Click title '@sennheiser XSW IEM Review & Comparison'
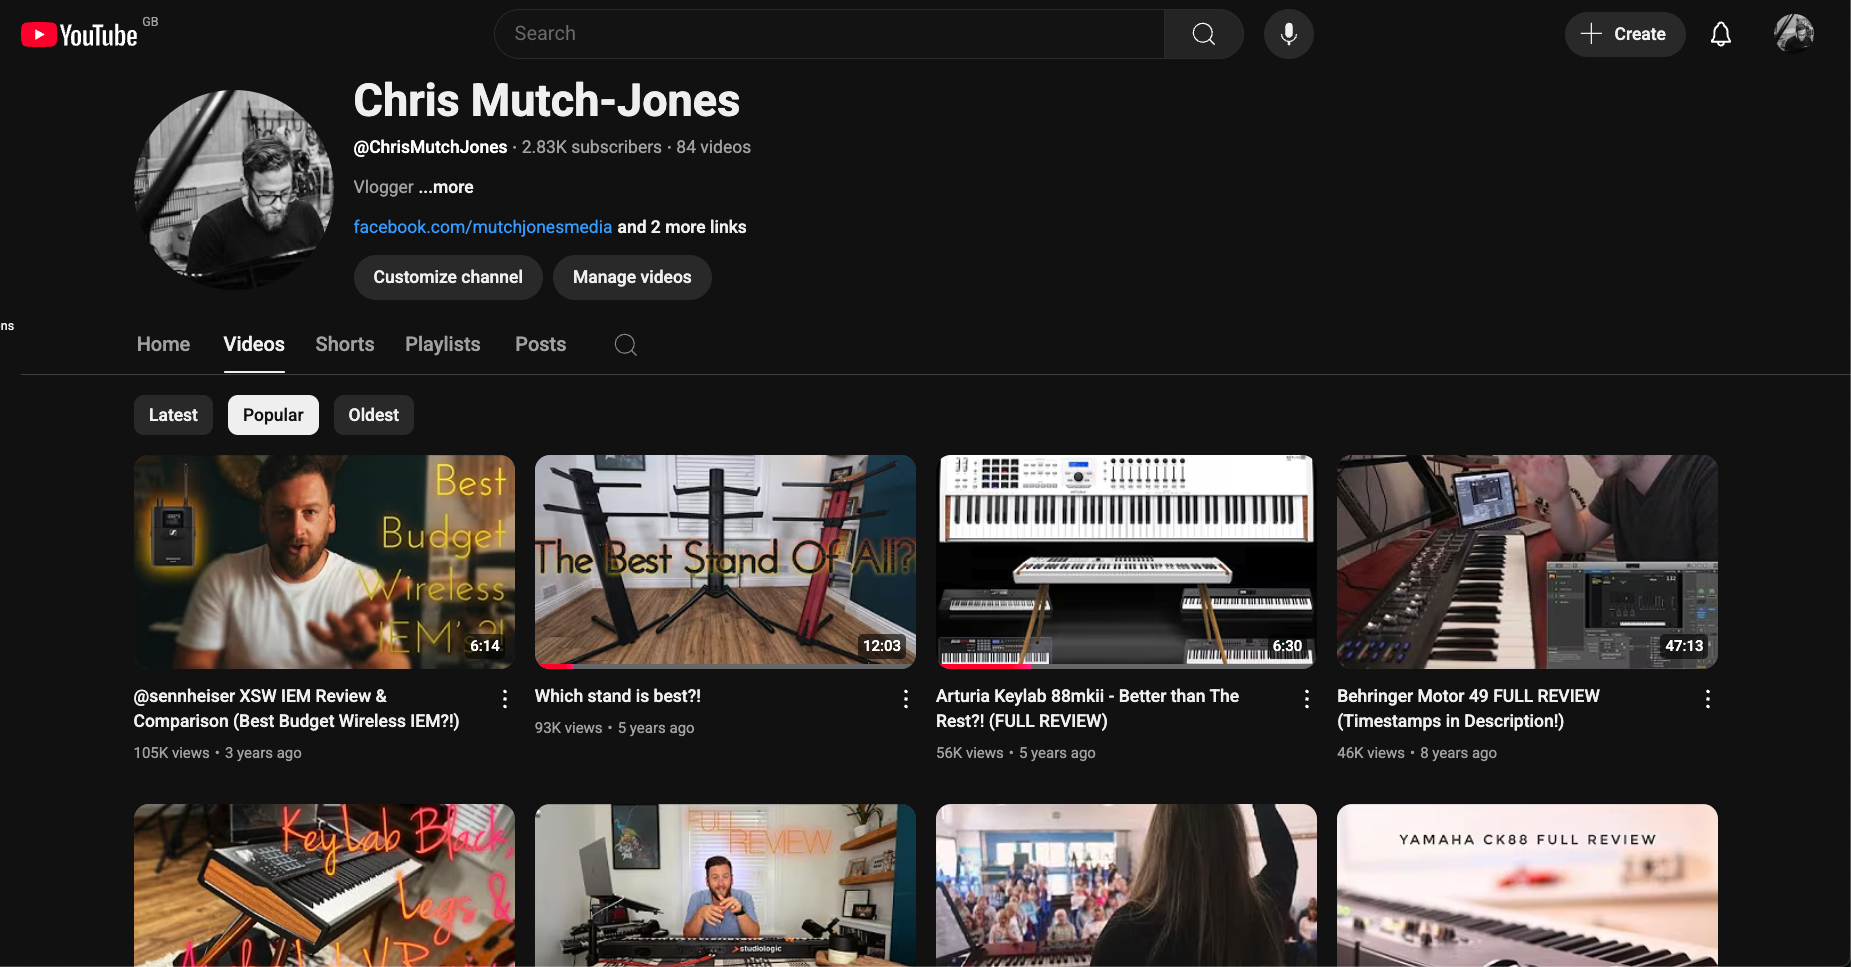1851x967 pixels. pos(296,708)
